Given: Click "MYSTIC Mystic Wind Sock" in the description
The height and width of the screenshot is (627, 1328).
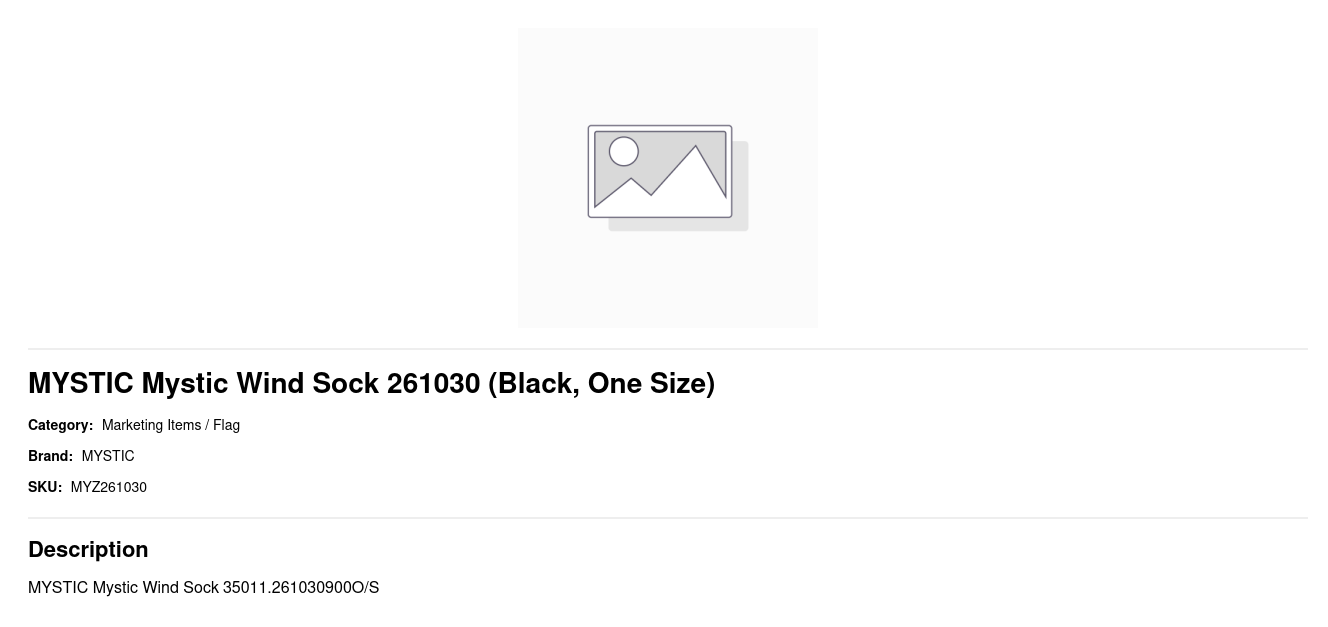Looking at the screenshot, I should [x=123, y=587].
